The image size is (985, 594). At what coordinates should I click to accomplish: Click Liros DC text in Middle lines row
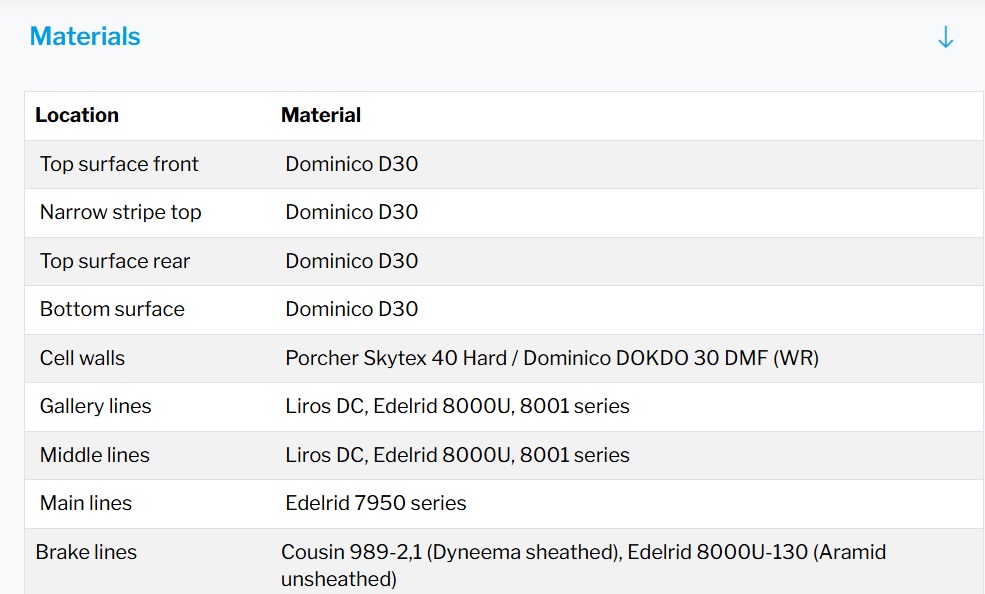324,455
